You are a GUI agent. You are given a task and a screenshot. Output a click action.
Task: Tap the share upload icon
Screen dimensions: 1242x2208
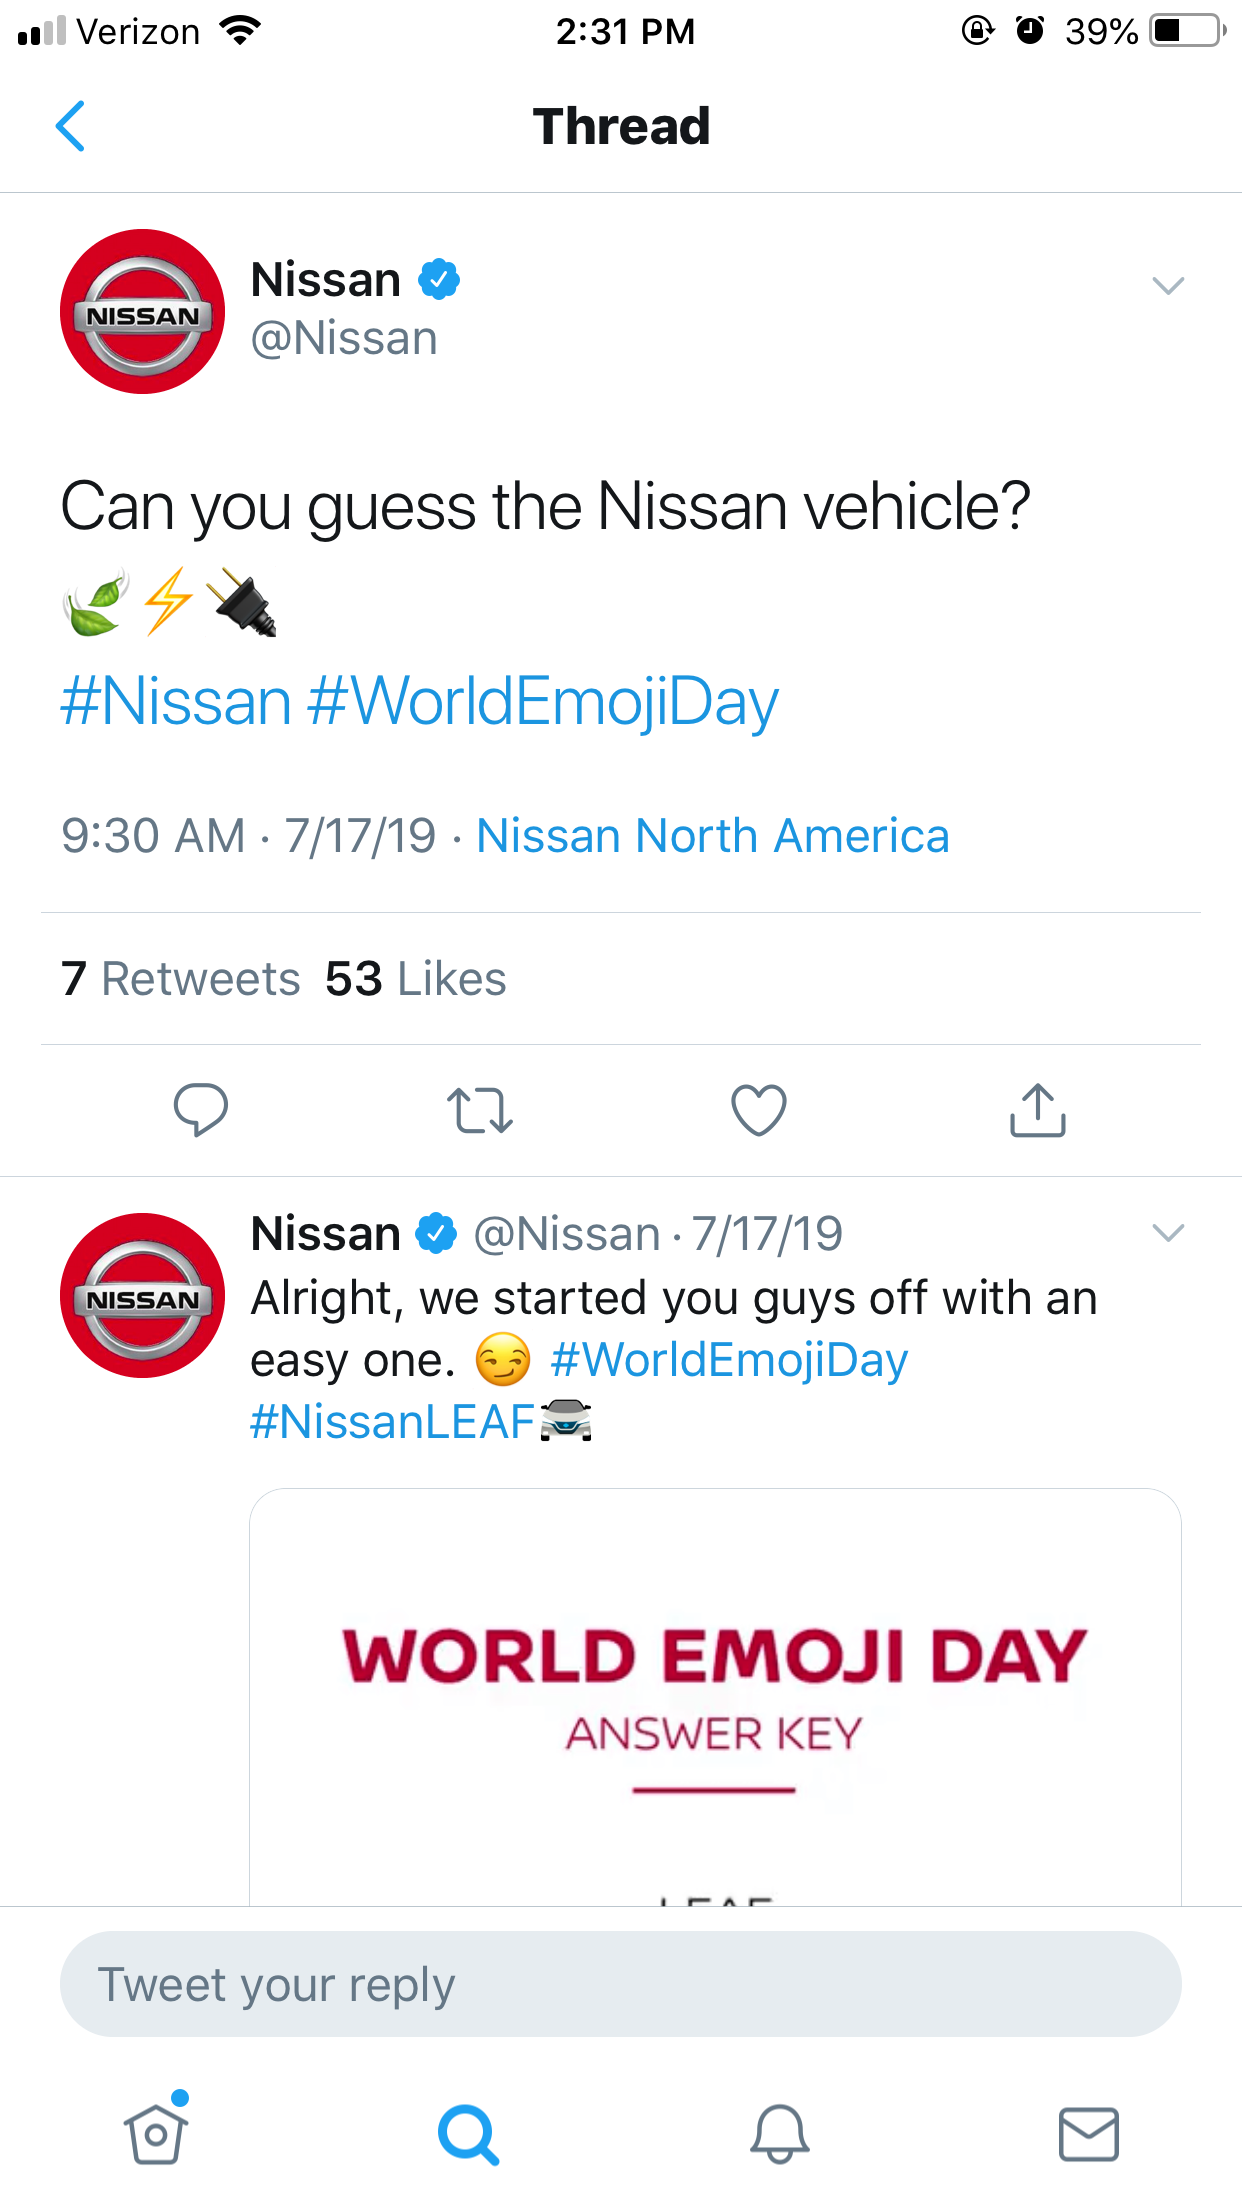pos(1038,1110)
